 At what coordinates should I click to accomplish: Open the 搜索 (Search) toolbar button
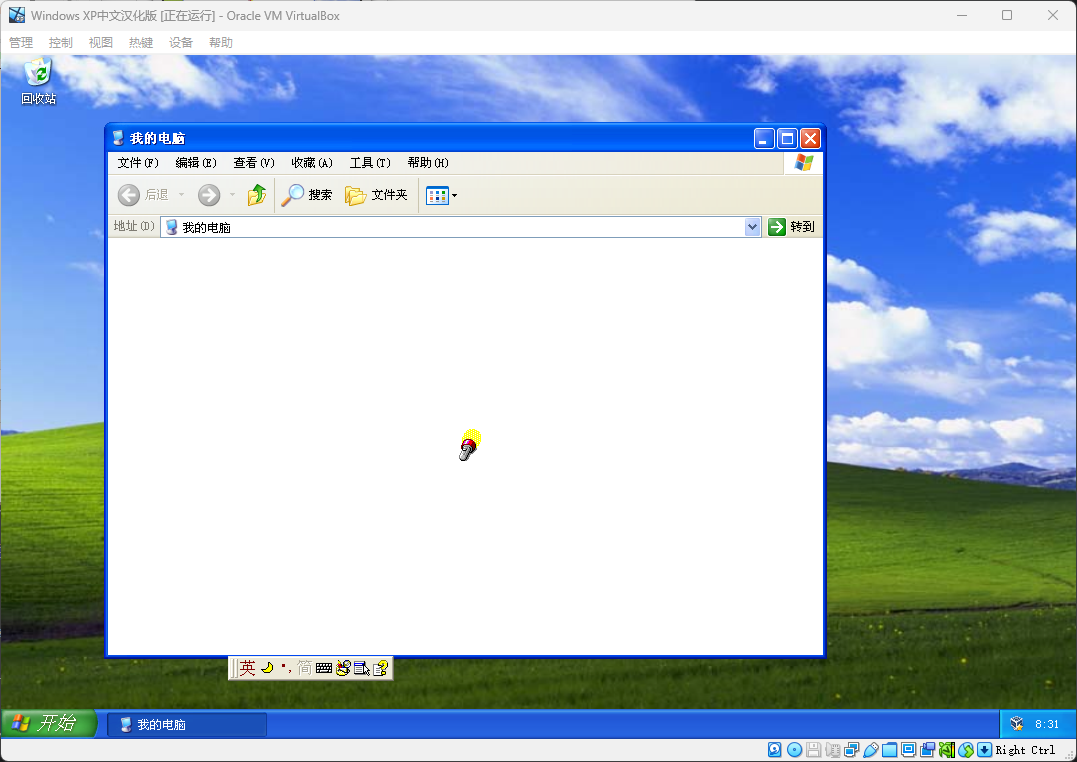tap(307, 195)
